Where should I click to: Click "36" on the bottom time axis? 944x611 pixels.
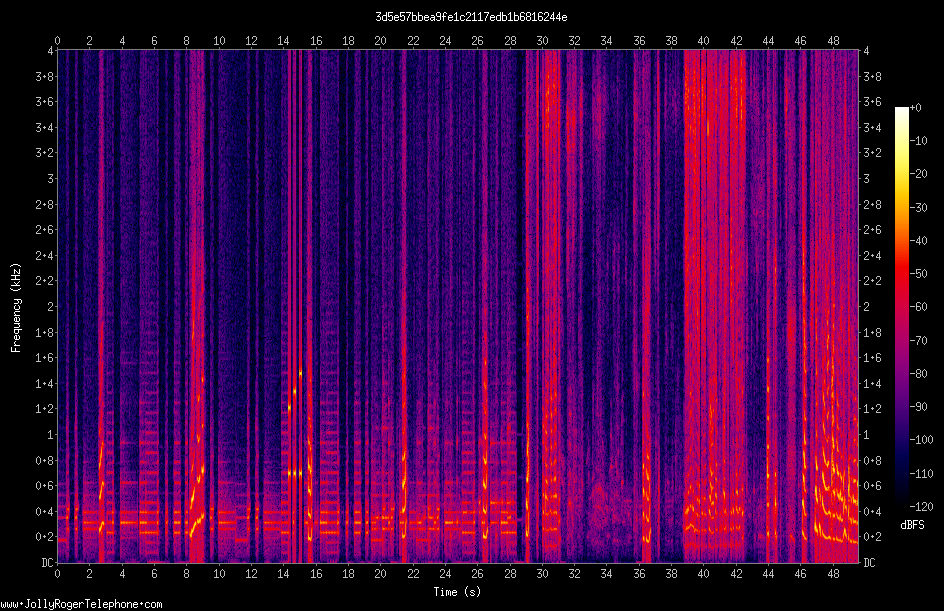(639, 574)
